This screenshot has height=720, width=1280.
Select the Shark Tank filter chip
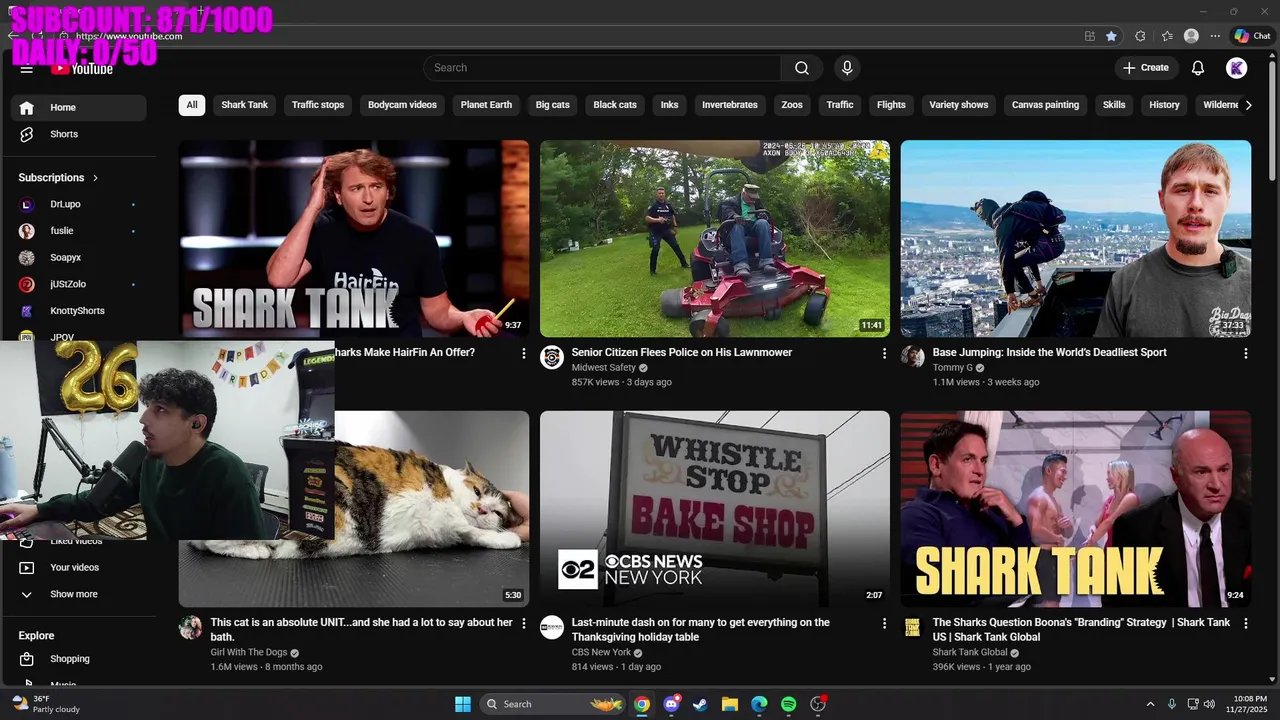pos(245,105)
